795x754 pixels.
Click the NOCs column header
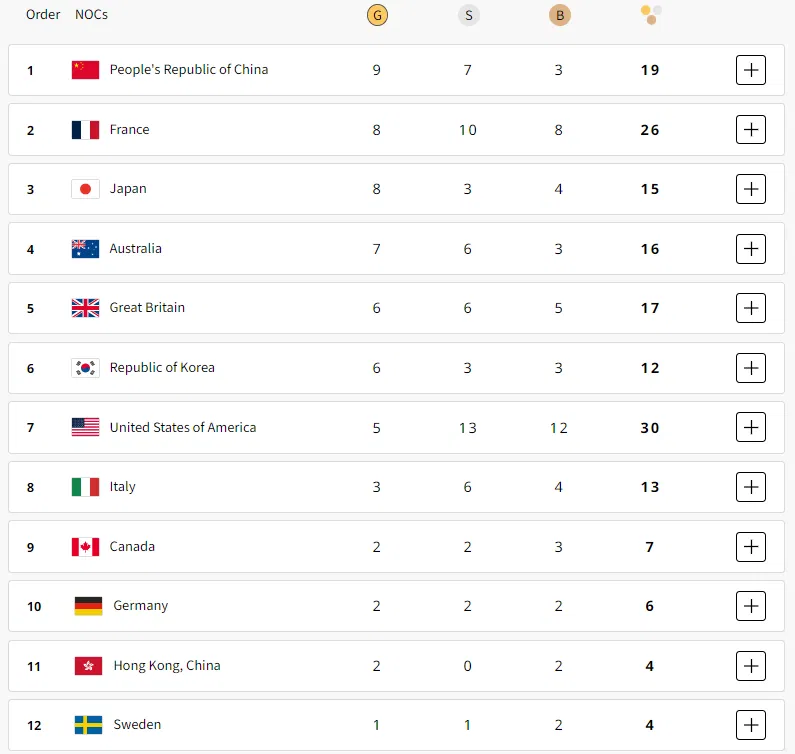[91, 15]
